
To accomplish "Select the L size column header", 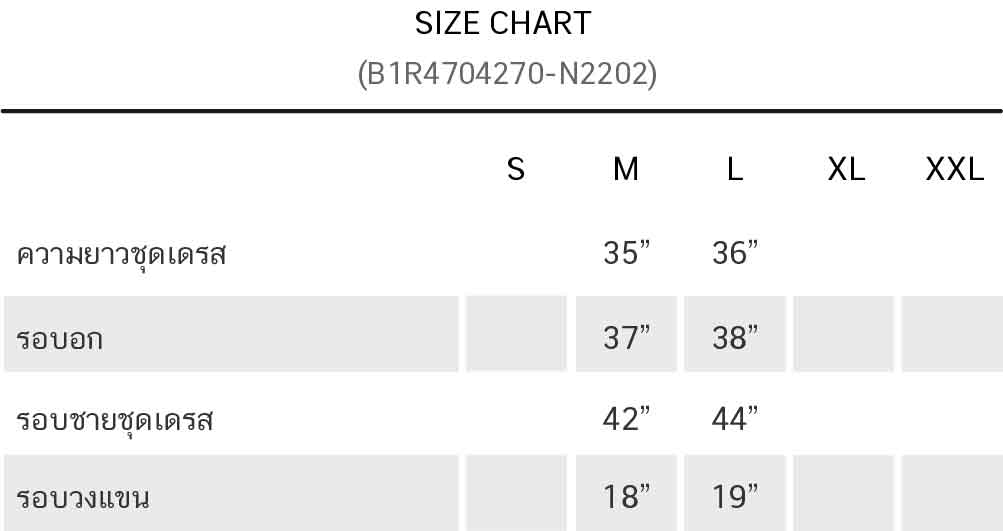I will point(735,170).
